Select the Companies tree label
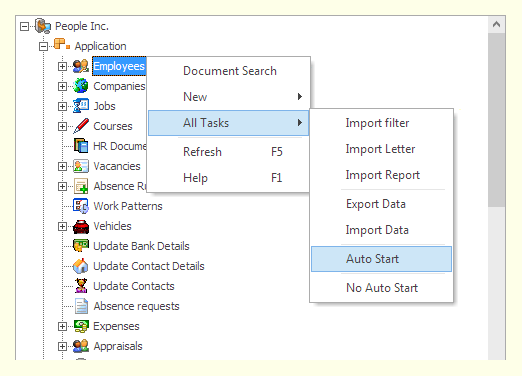Screen dimensions: 522x376 pos(119,86)
